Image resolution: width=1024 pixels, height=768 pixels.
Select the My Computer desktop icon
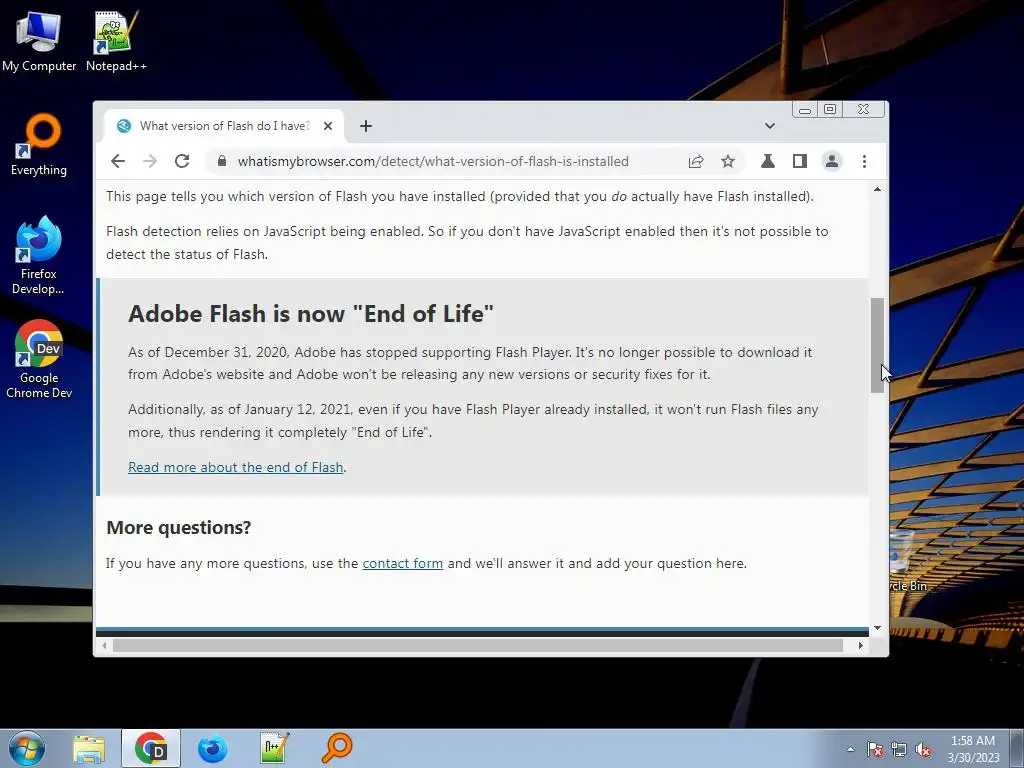tap(39, 41)
